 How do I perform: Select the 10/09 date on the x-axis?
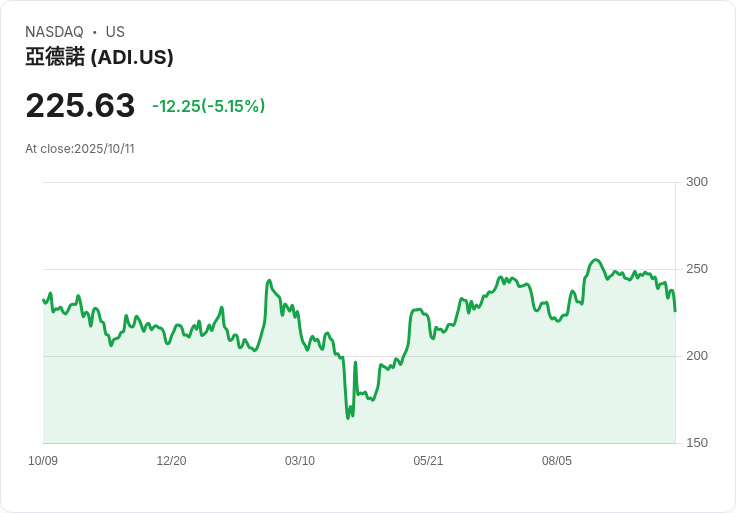point(43,461)
